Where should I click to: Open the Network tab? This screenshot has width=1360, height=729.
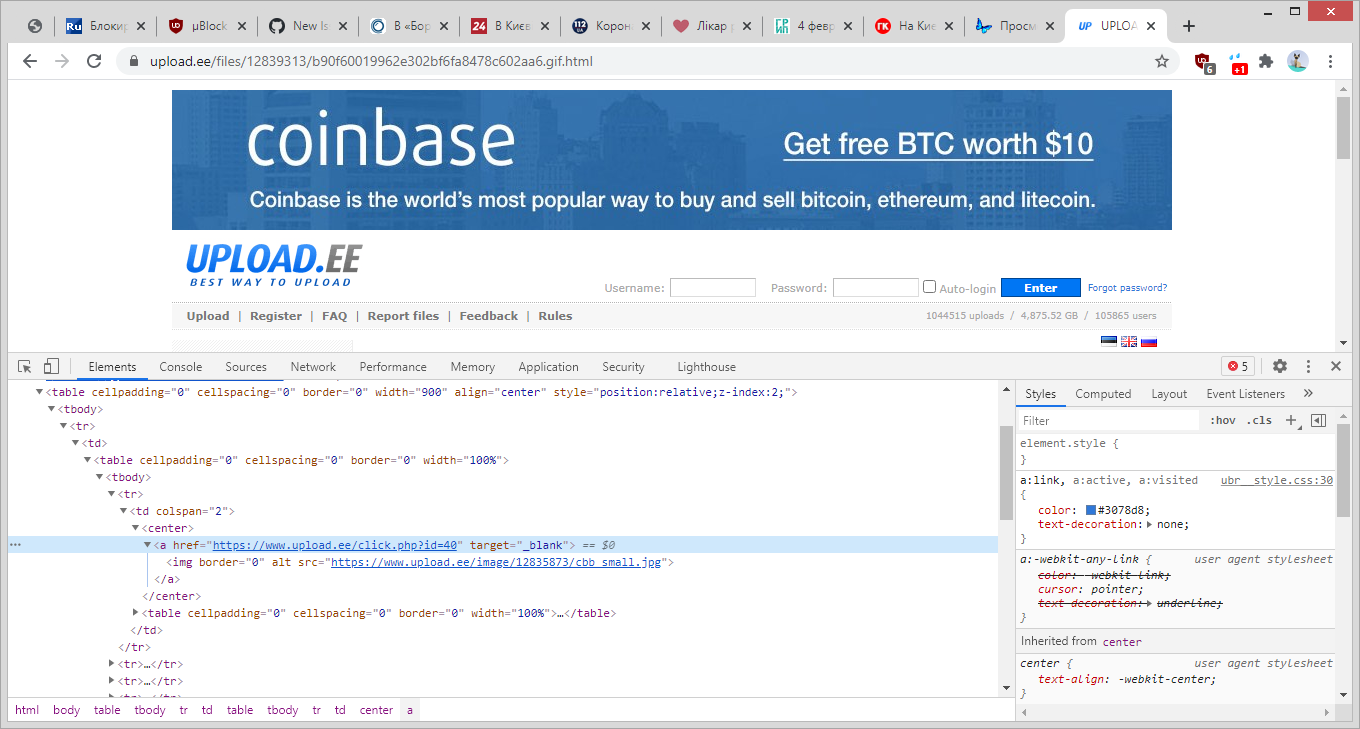click(x=314, y=367)
